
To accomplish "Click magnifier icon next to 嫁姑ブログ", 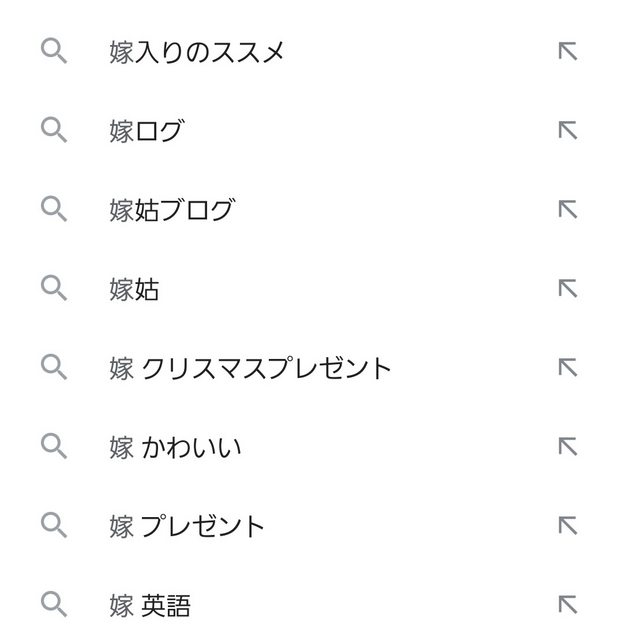I will (x=54, y=209).
